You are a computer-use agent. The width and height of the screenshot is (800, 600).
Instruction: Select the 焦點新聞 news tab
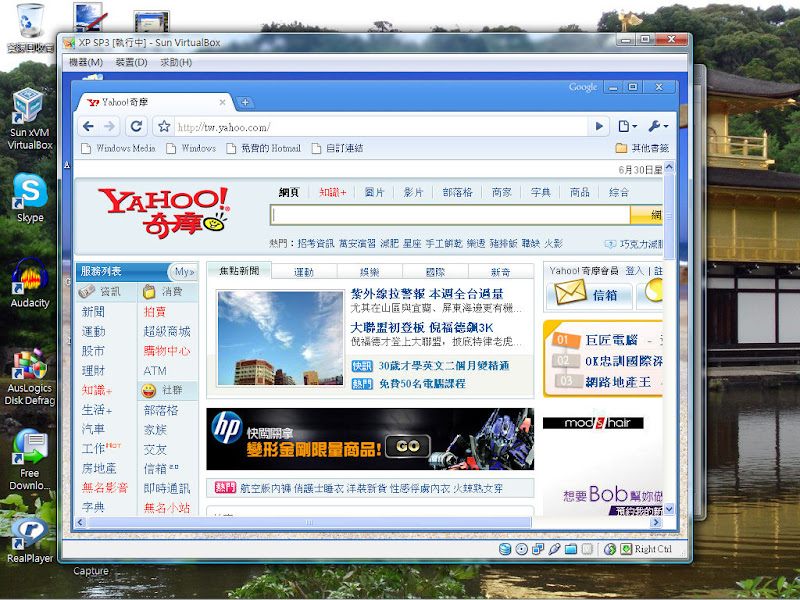coord(239,270)
